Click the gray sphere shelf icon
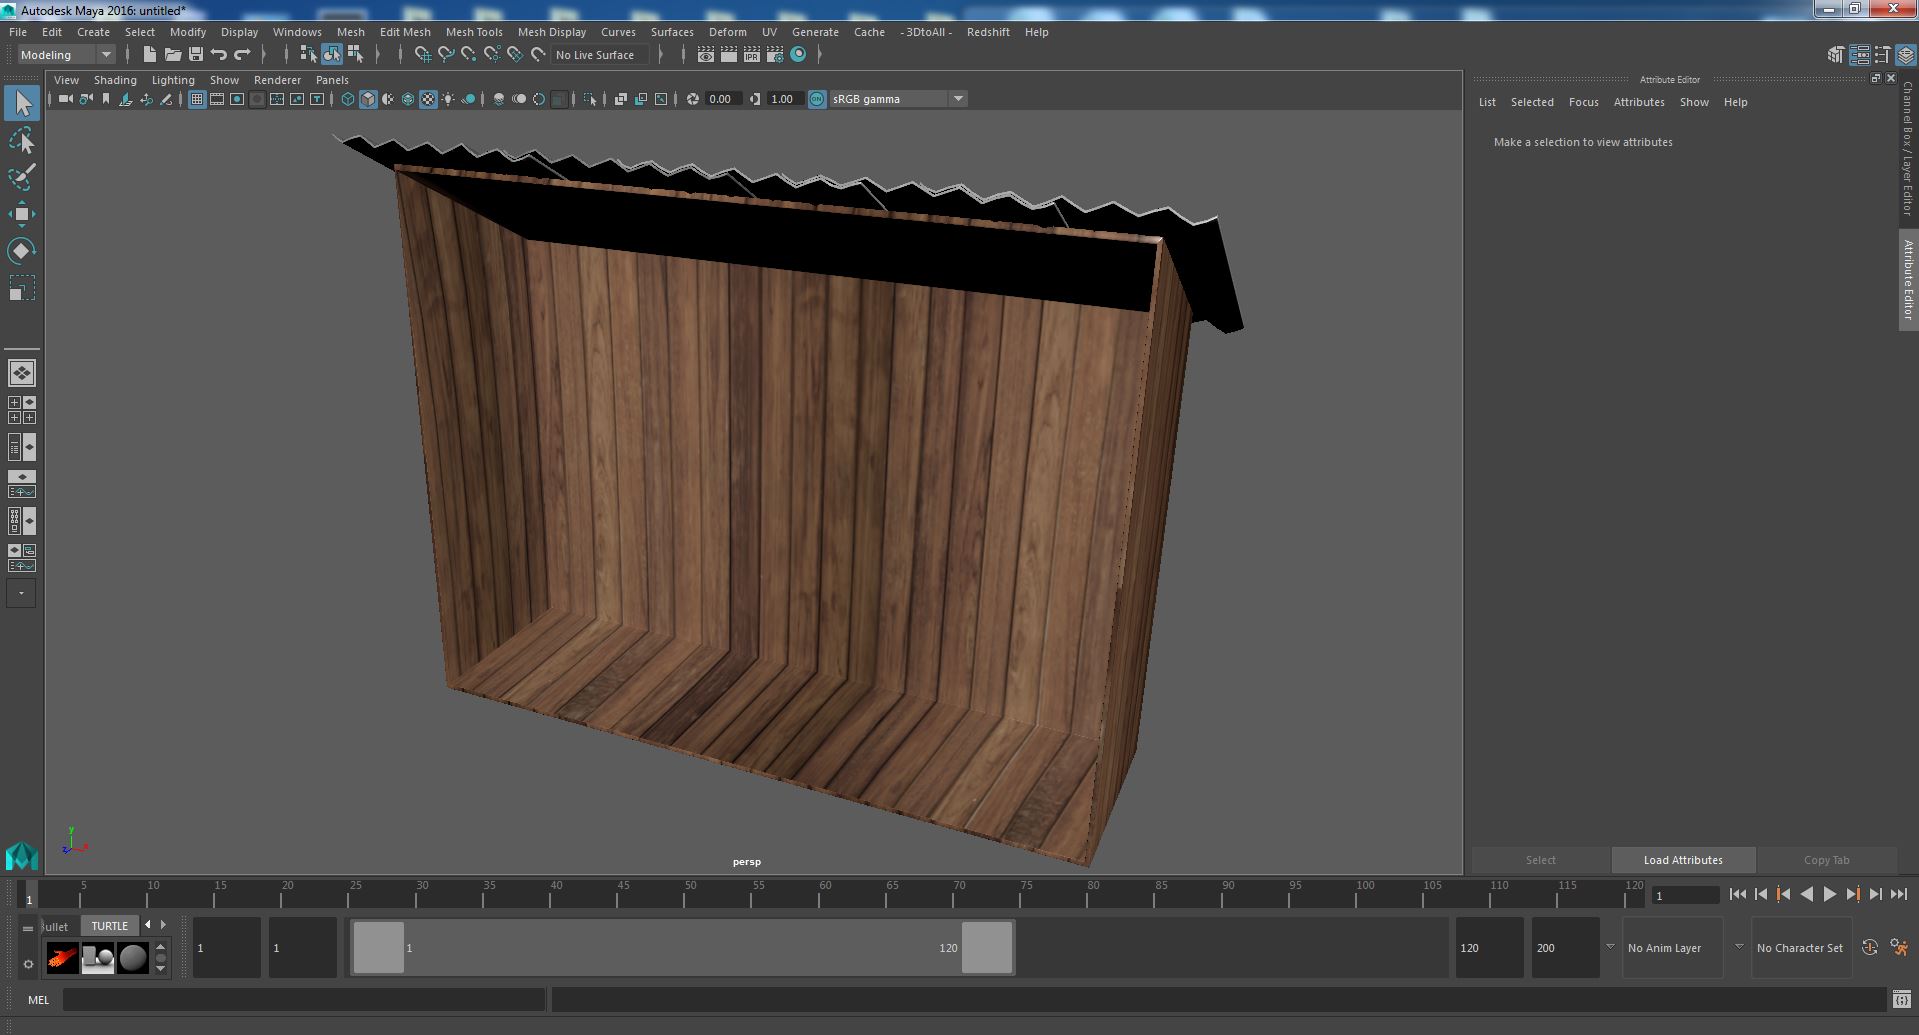 [x=133, y=958]
